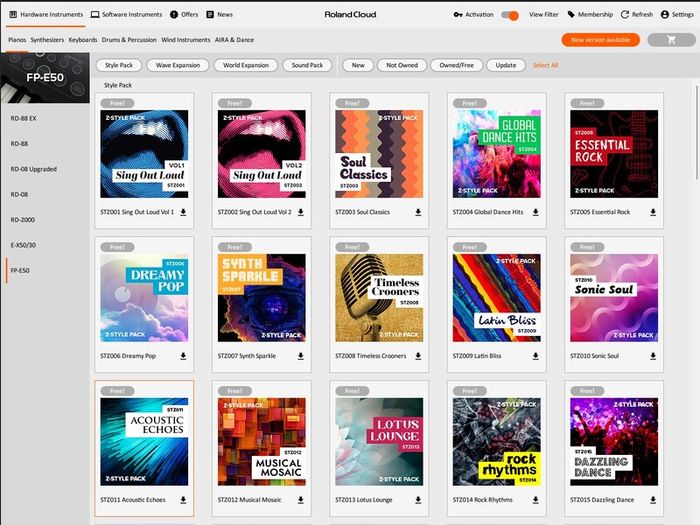Click the Membership tag icon
700x525 pixels.
coord(571,14)
